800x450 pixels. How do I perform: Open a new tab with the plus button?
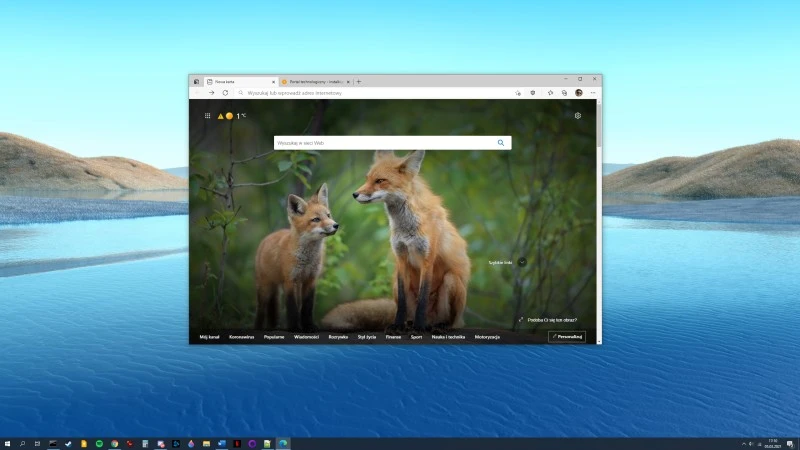point(359,82)
